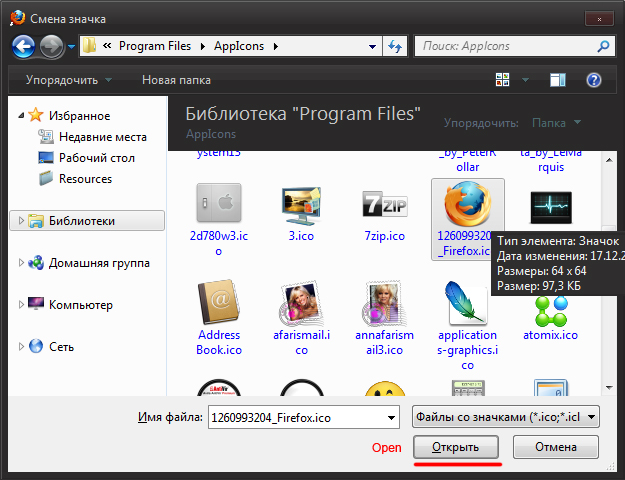Image resolution: width=625 pixels, height=480 pixels.
Task: Select the 3.ico monitor icon
Action: pyautogui.click(x=301, y=205)
